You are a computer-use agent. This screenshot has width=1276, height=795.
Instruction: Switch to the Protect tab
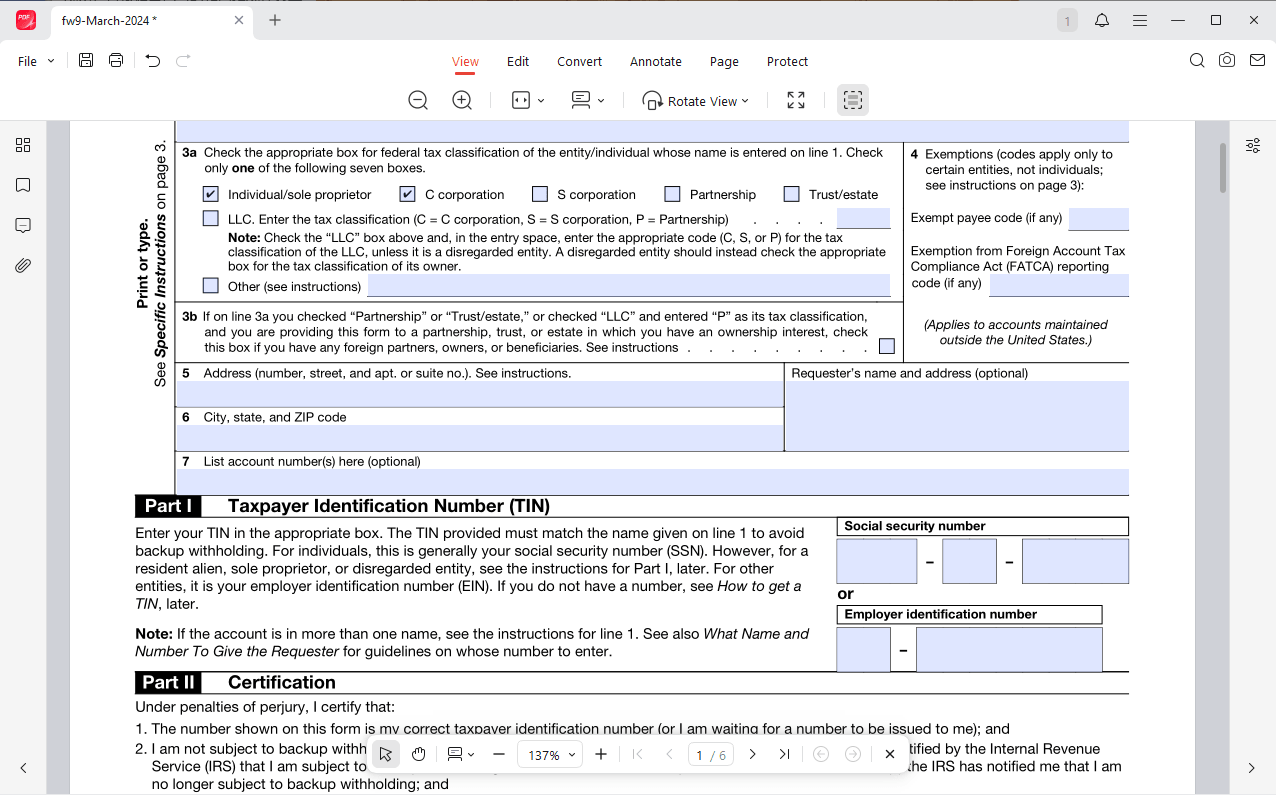[787, 61]
